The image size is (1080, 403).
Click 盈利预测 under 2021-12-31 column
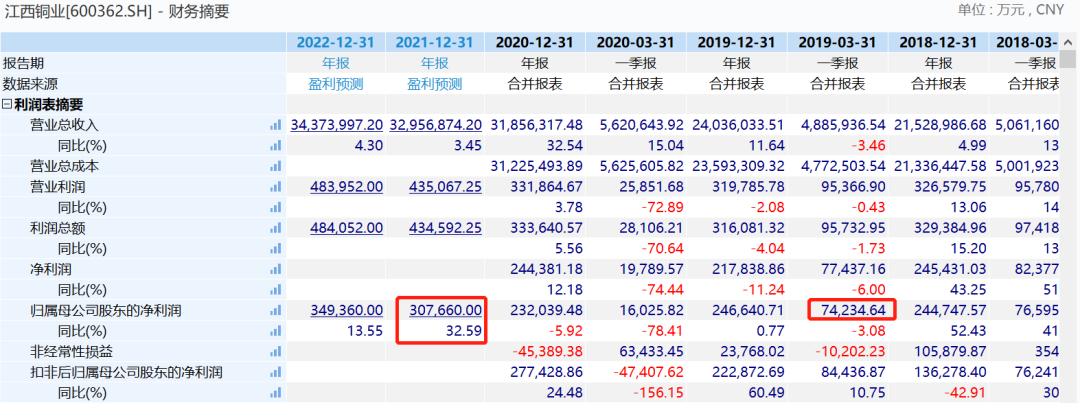point(435,84)
